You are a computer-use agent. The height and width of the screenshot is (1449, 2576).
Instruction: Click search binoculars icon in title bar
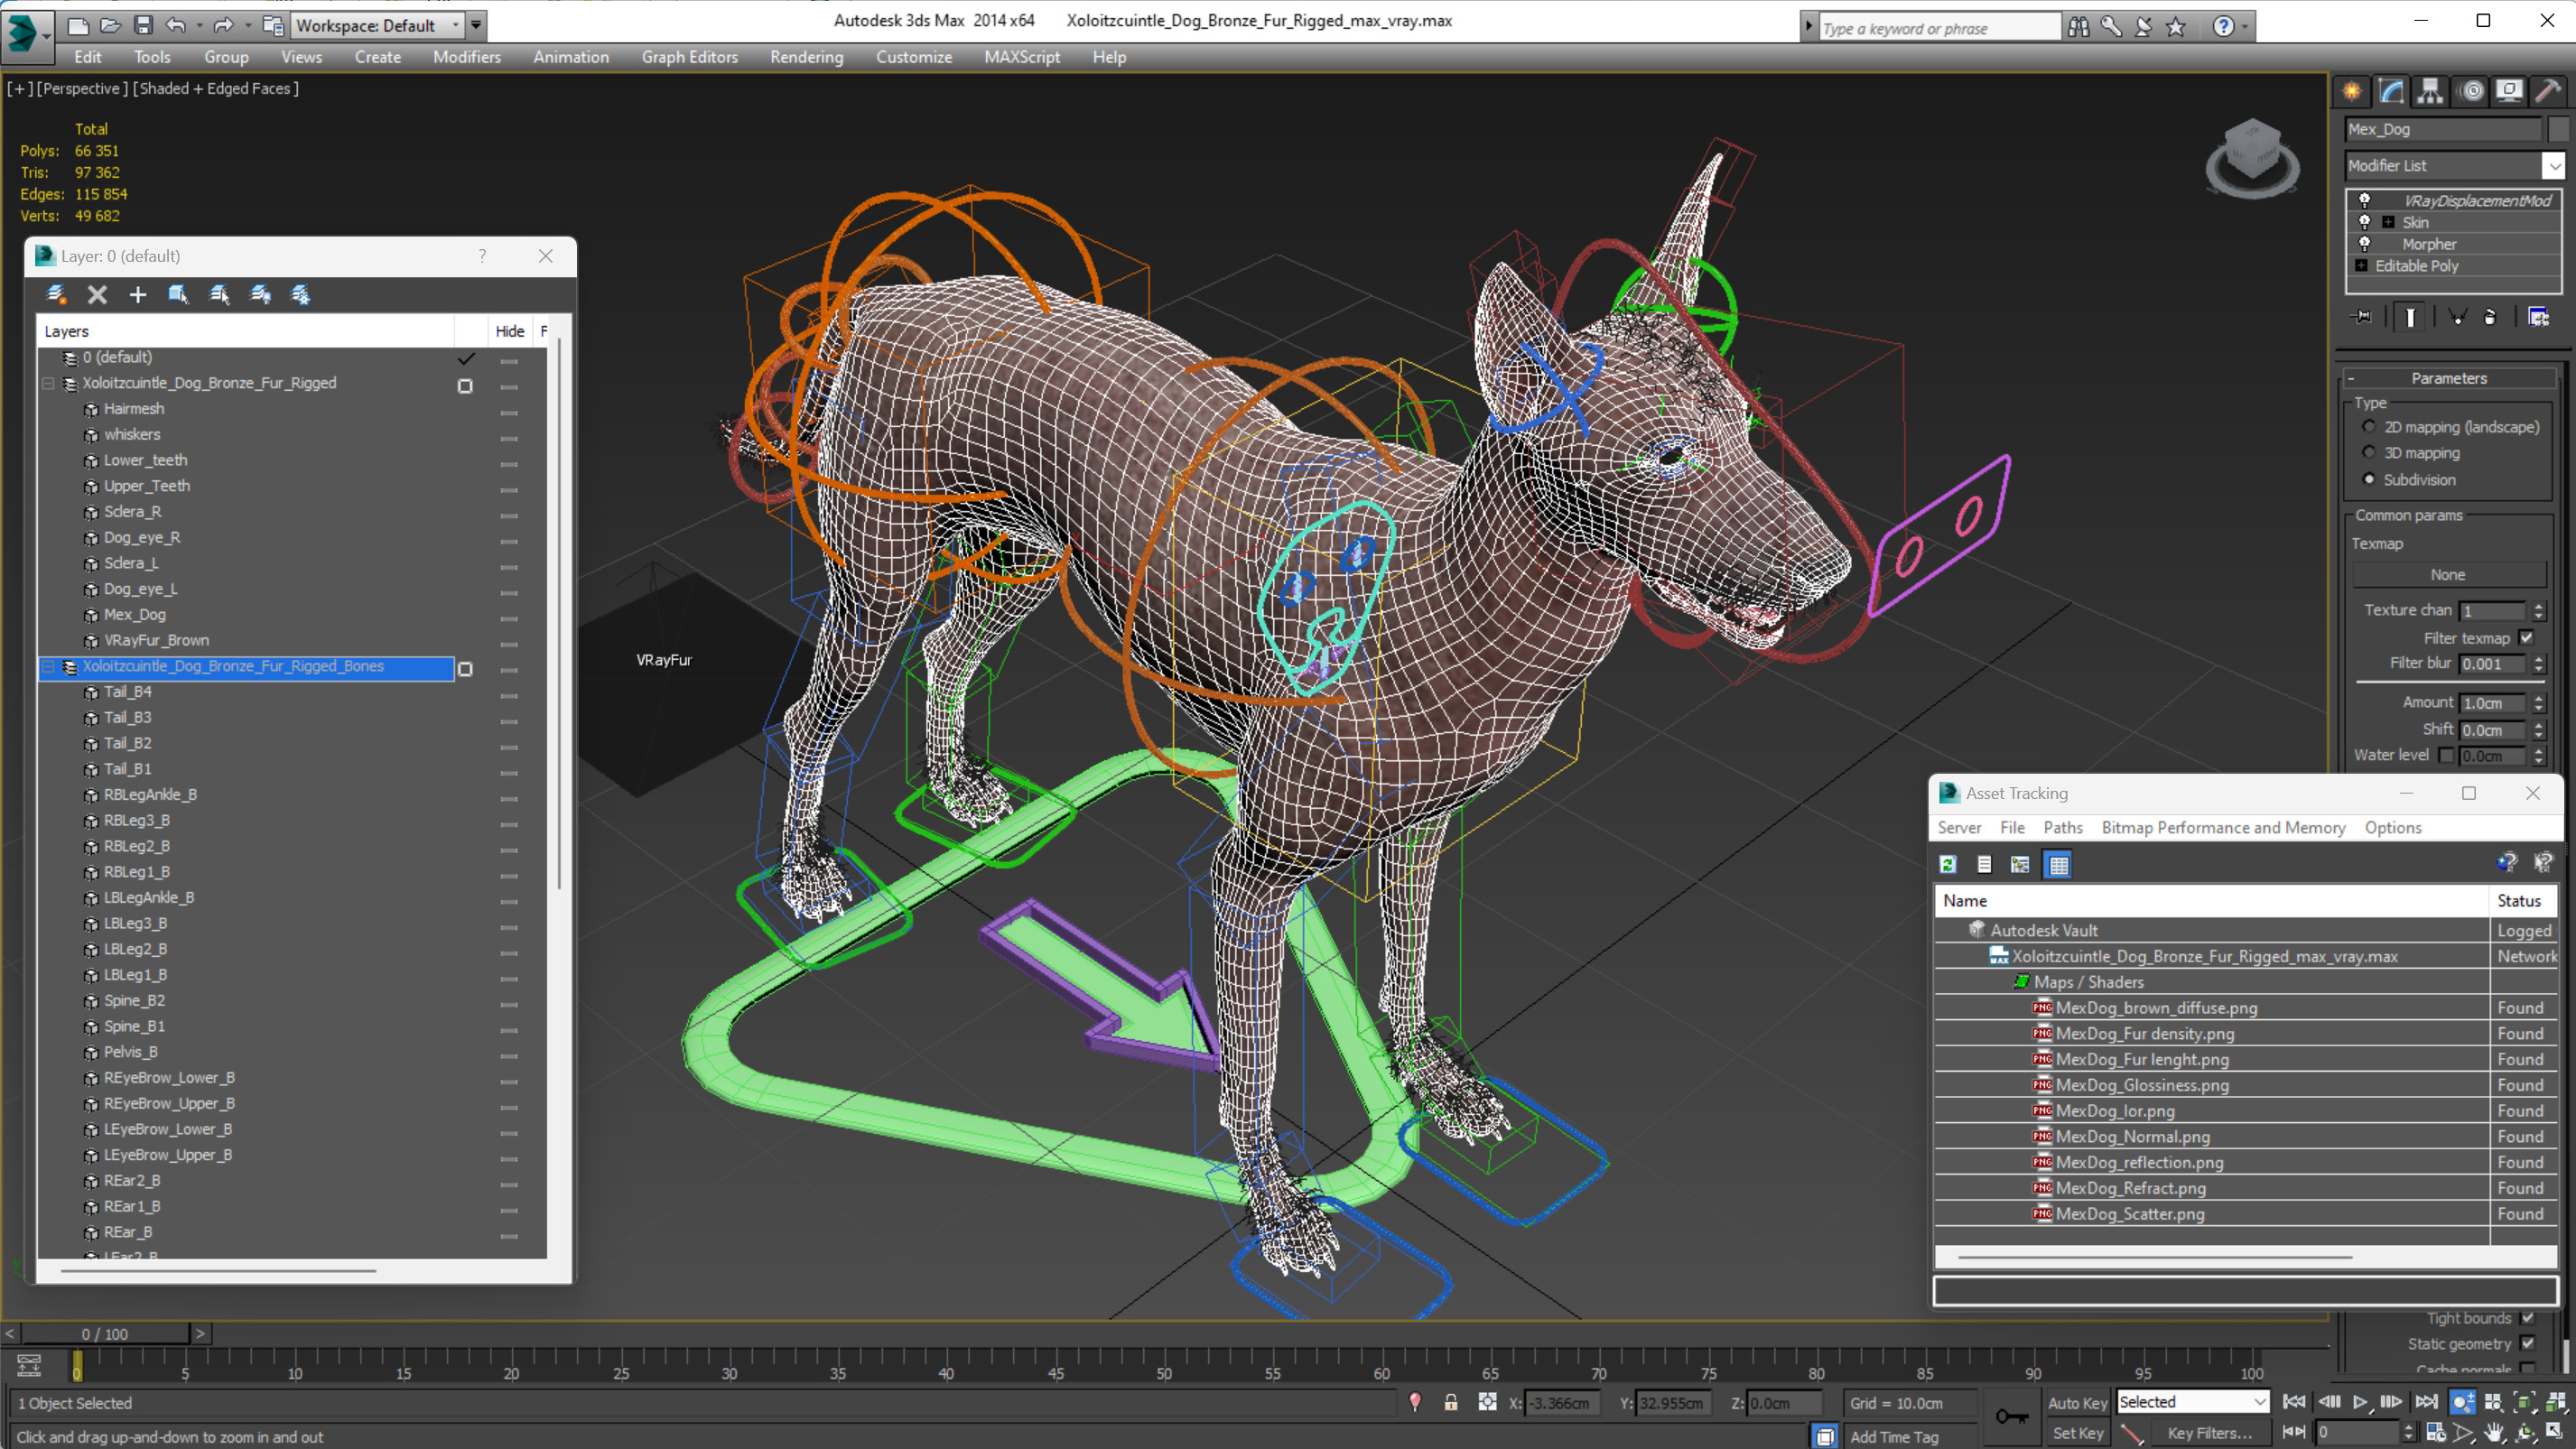click(2079, 27)
